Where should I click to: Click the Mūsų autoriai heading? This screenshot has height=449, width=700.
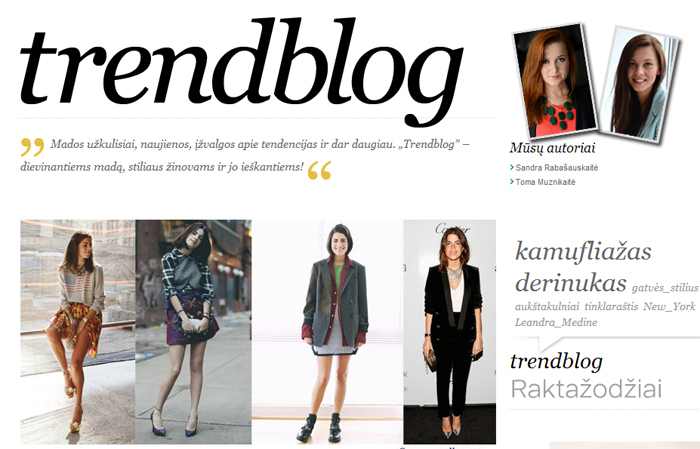(552, 148)
